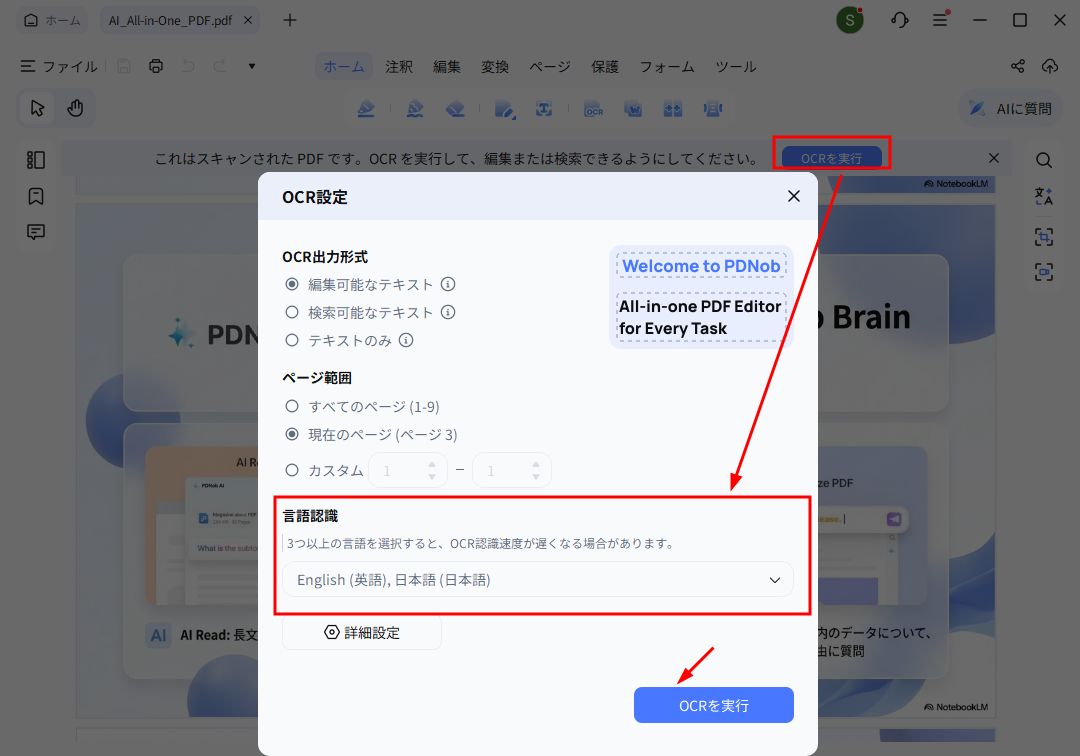Screen dimensions: 1080x756
Task: Click the custom range start page field
Action: pos(408,470)
